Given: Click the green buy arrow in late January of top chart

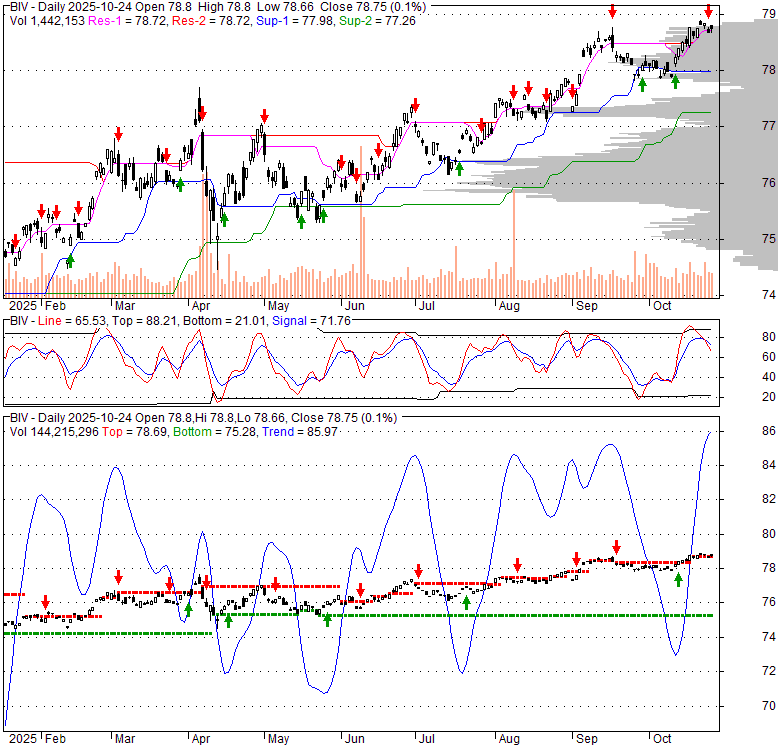Looking at the screenshot, I should pyautogui.click(x=70, y=261).
